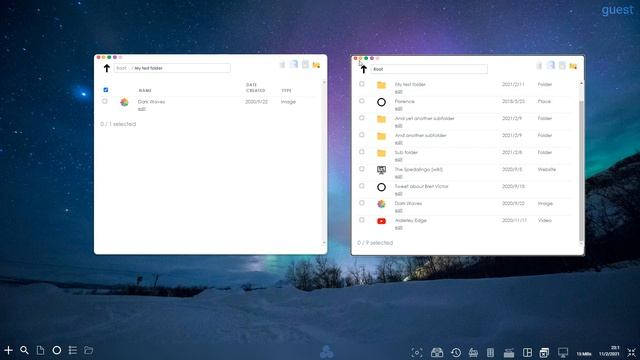Click the document page icon in bottom bar
Screen dimensions: 640x360
[x=40, y=350]
